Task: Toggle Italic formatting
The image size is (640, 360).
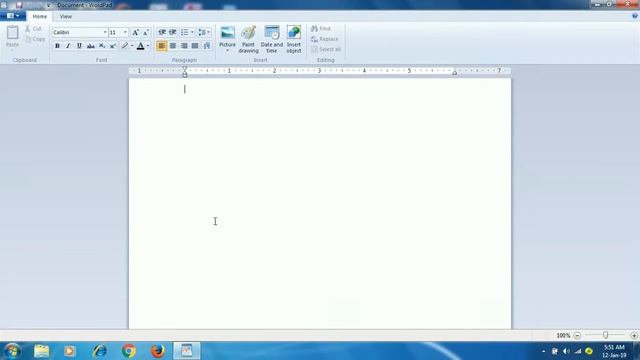Action: tap(68, 46)
